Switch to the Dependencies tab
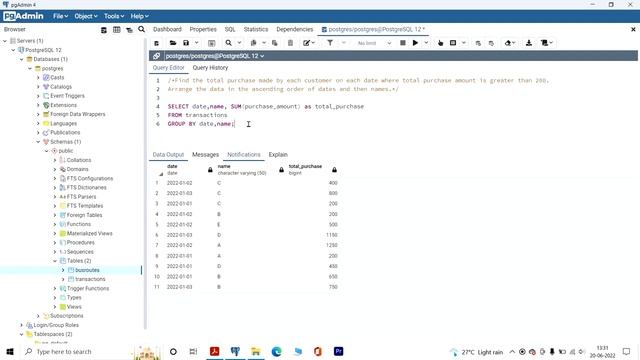Viewport: 640px width, 360px height. point(295,29)
